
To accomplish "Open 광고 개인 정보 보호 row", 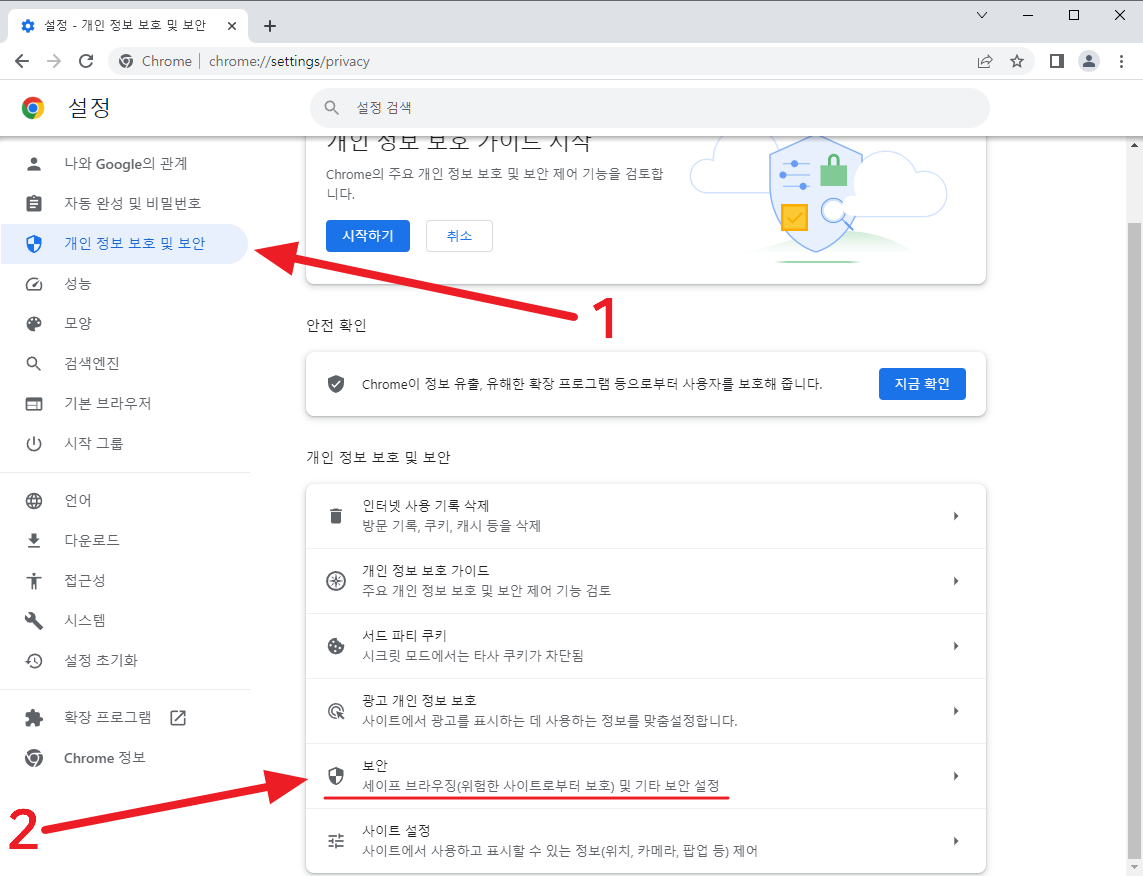I will click(646, 711).
